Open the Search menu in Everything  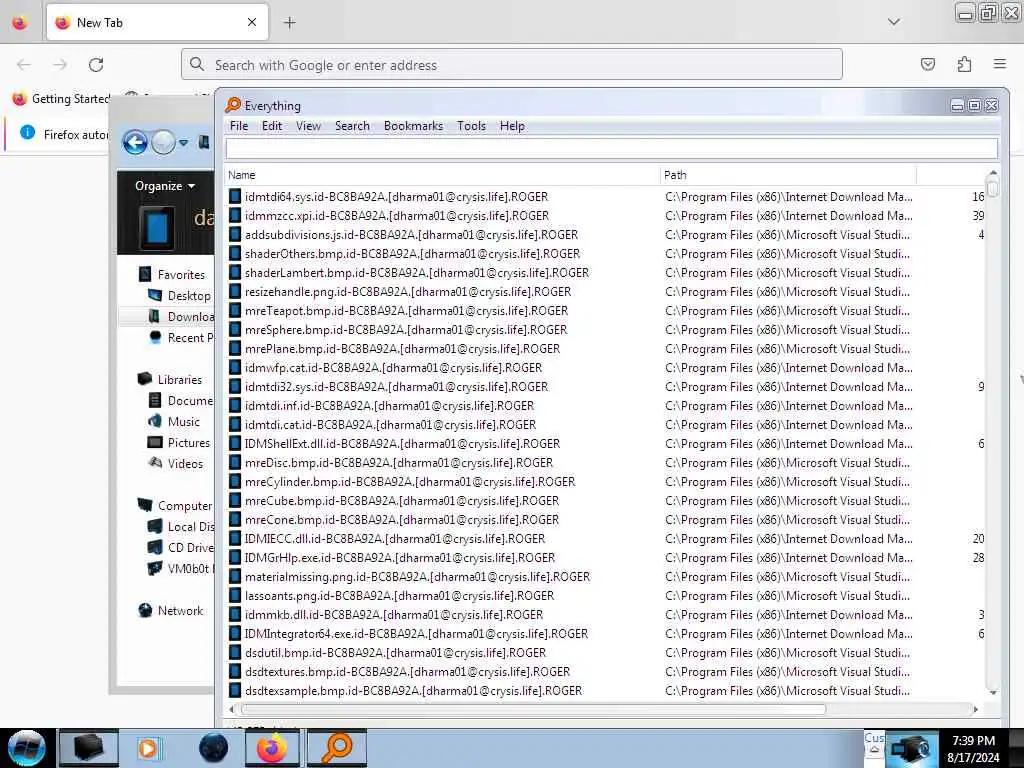click(352, 126)
